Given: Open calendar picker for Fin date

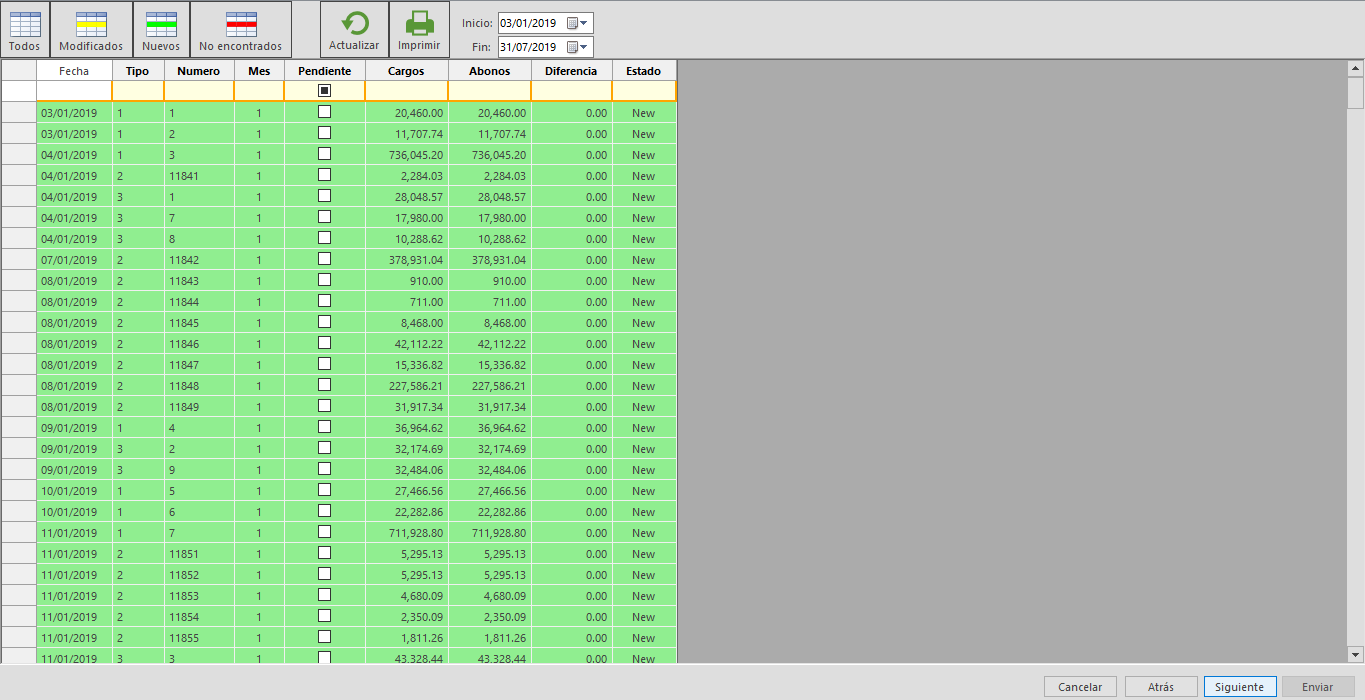Looking at the screenshot, I should click(x=578, y=47).
